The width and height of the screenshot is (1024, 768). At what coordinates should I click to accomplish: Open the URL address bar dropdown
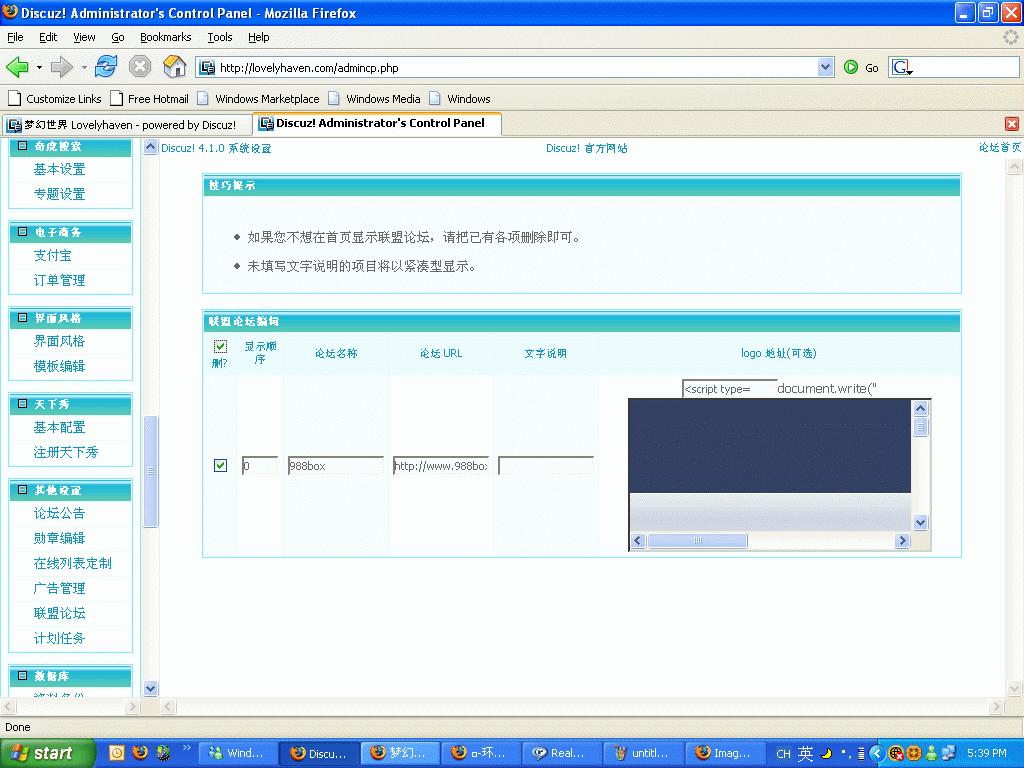[x=825, y=67]
